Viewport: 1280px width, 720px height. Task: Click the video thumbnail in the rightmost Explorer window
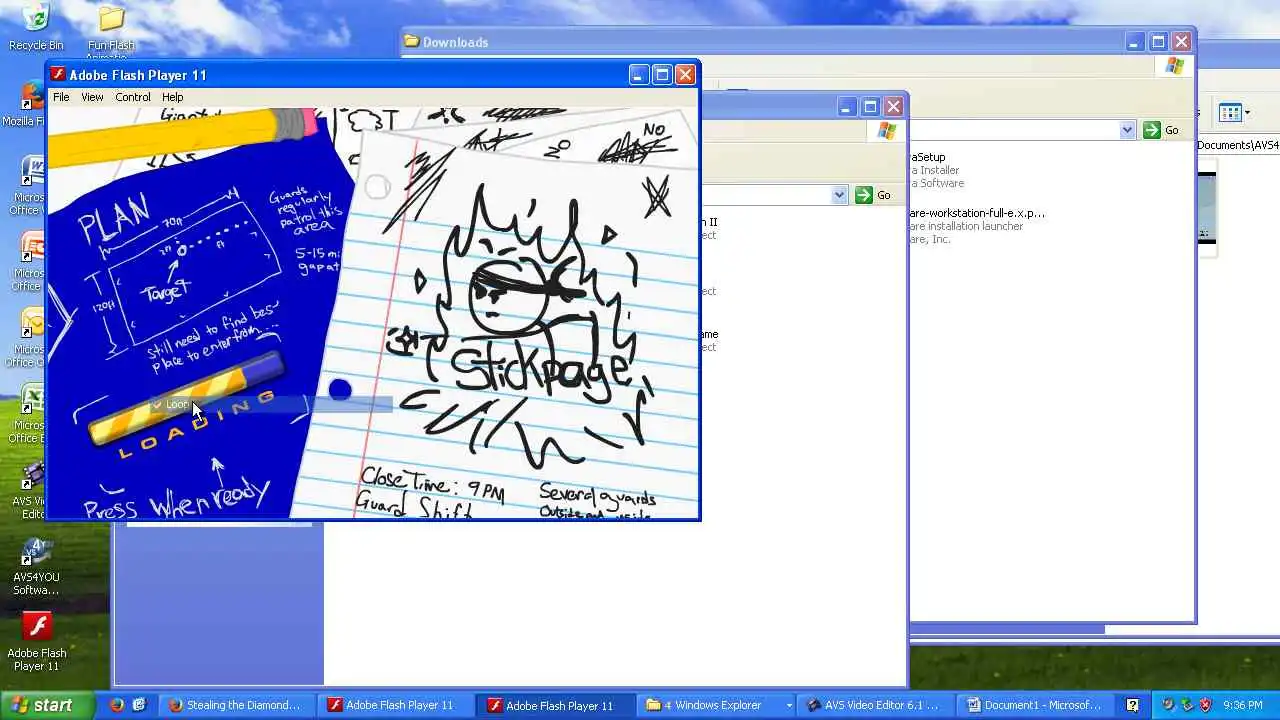point(1207,210)
